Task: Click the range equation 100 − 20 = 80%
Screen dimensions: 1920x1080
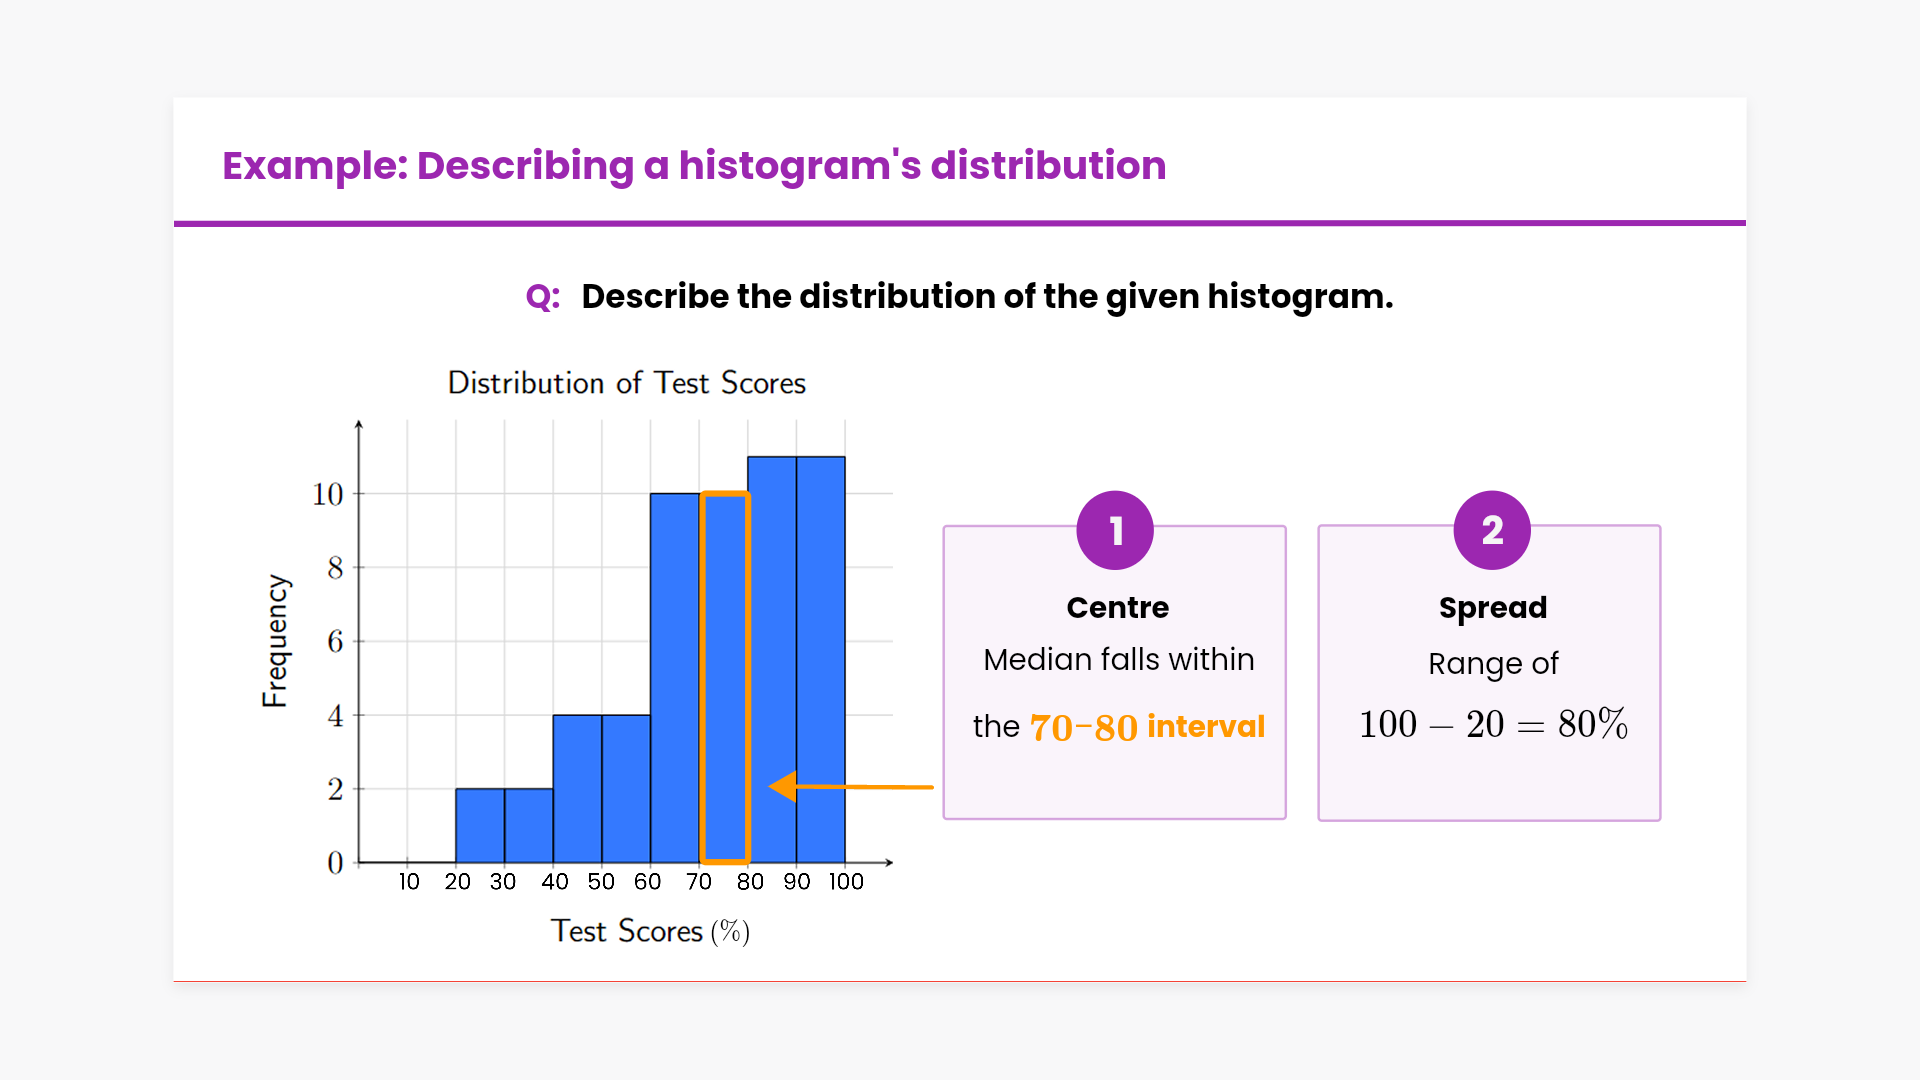Action: coord(1492,724)
